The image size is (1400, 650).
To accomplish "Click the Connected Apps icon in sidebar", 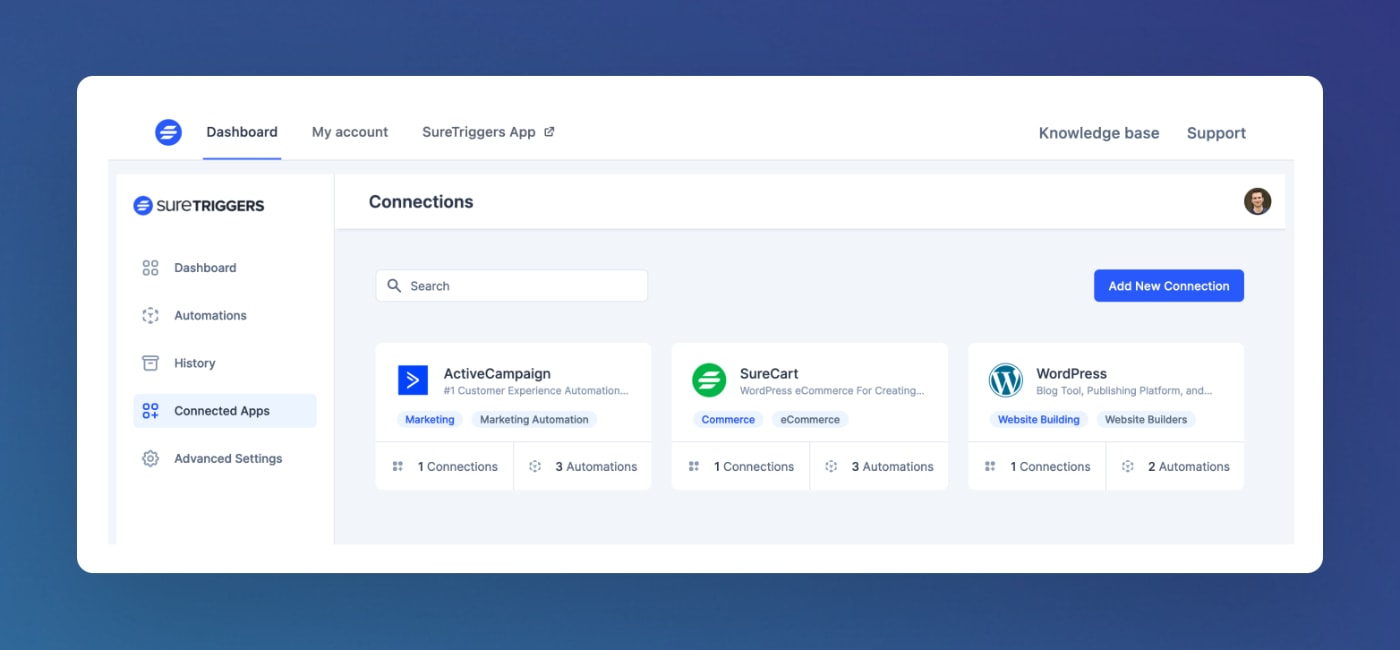I will tap(150, 411).
